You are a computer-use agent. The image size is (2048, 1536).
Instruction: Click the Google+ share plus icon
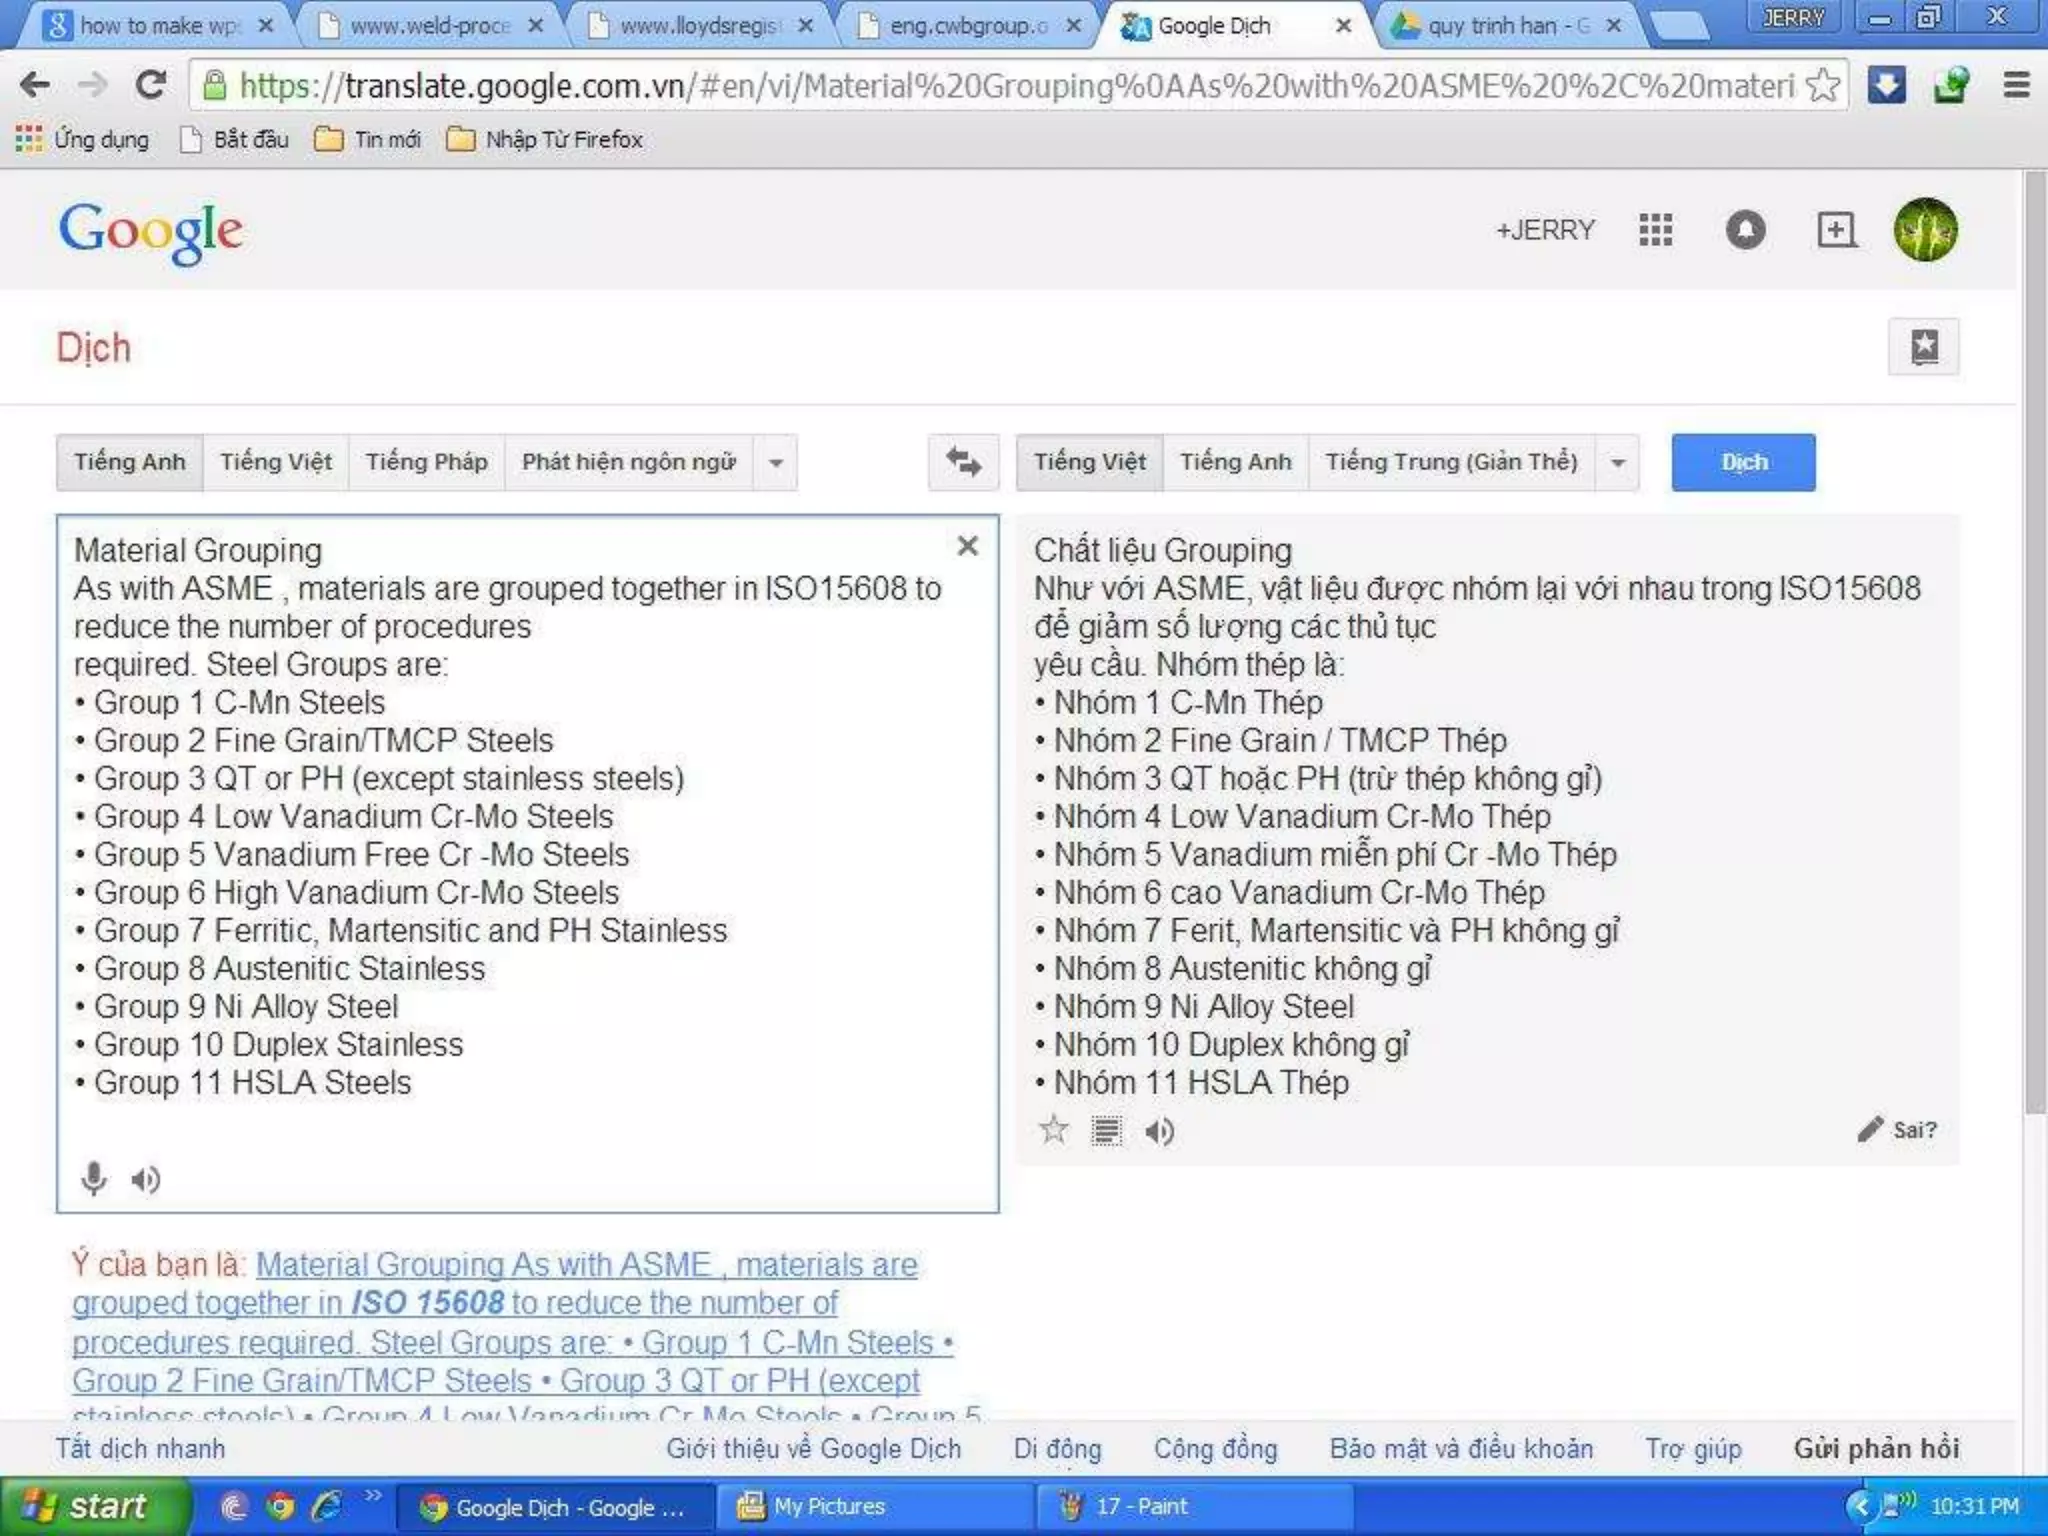click(1836, 230)
